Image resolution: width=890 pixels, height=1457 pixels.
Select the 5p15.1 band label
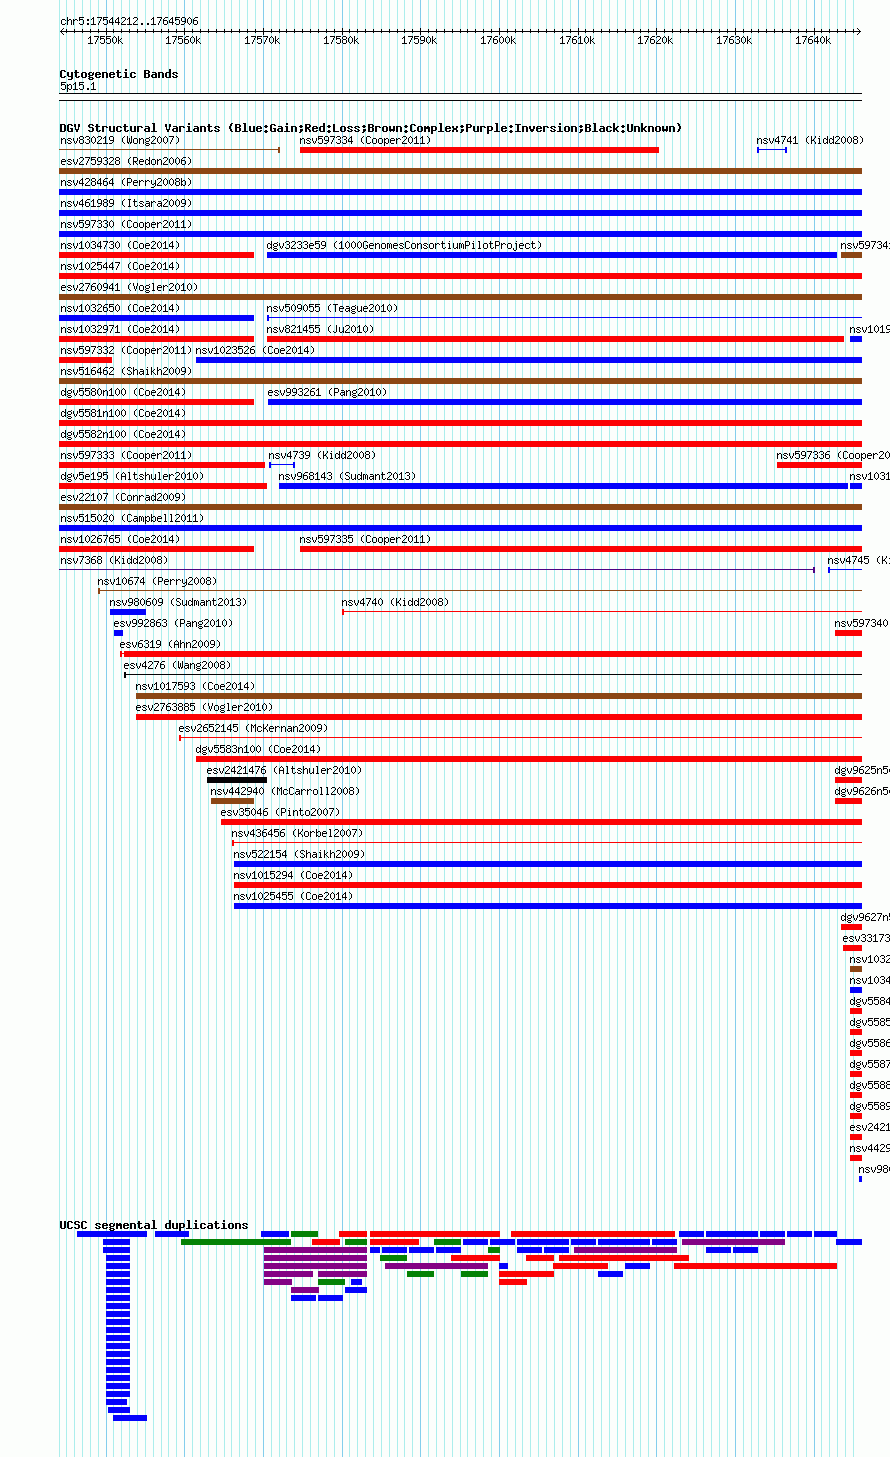click(78, 87)
